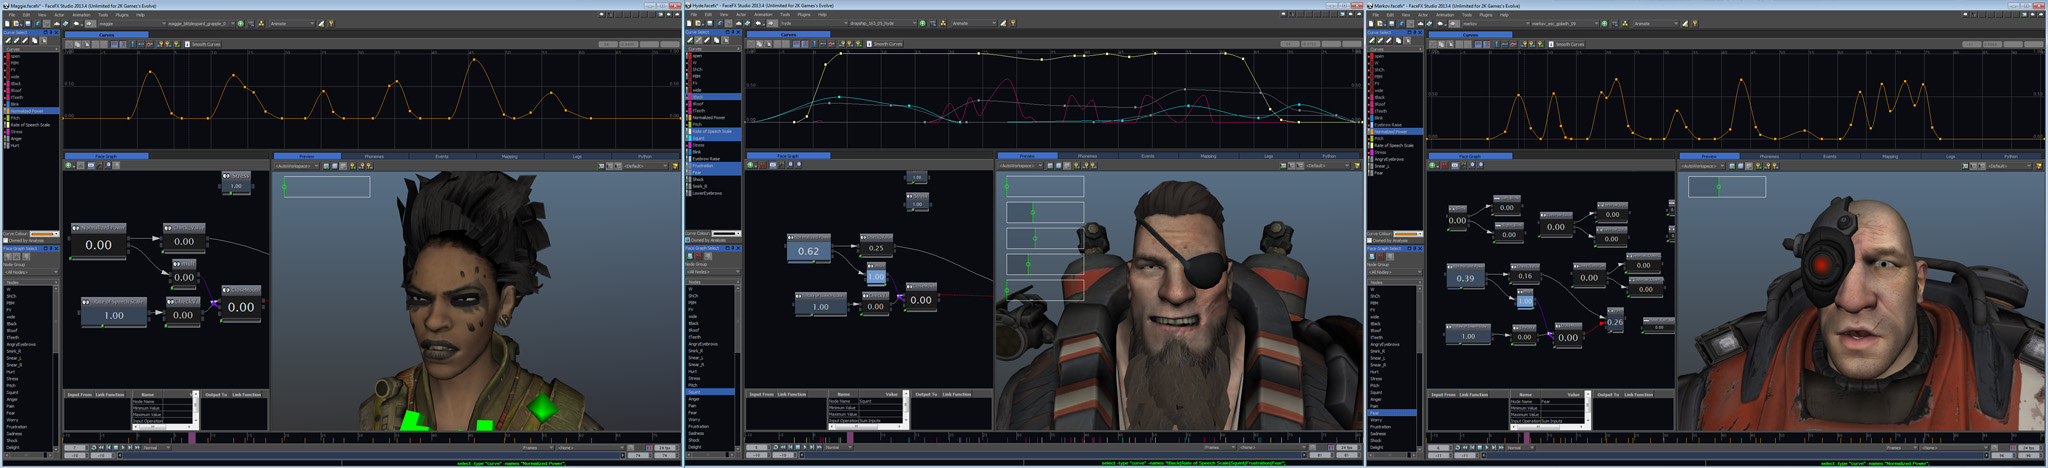Image resolution: width=2048 pixels, height=468 pixels.
Task: Click the pencil icon right of Maggie's Animate dropdown
Action: pyautogui.click(x=321, y=24)
